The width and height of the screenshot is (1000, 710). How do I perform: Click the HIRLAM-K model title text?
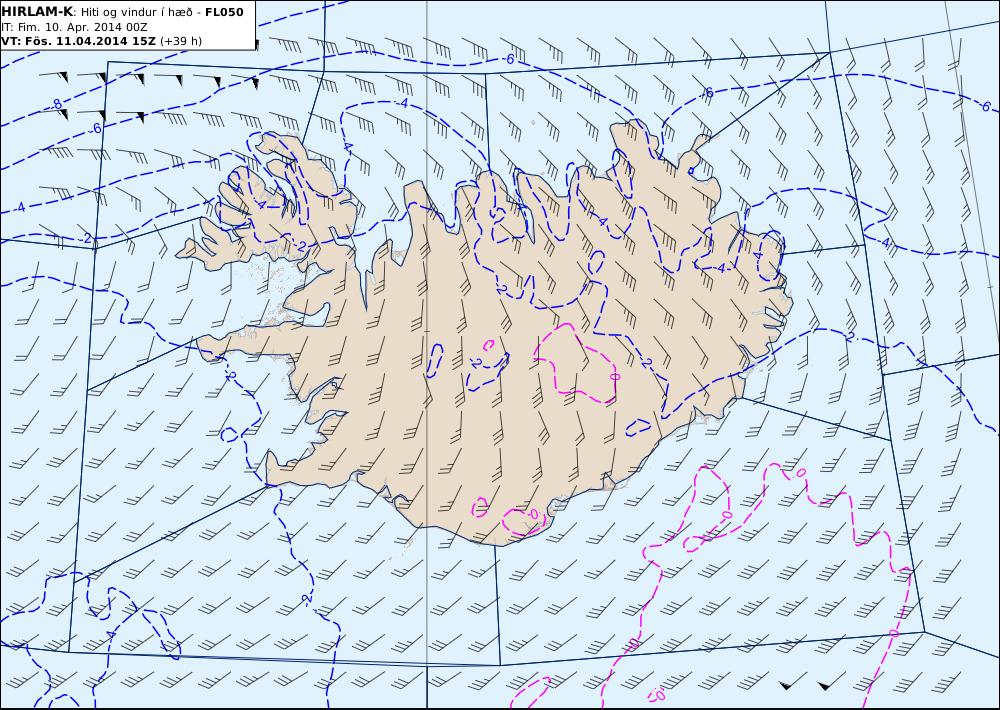point(37,11)
